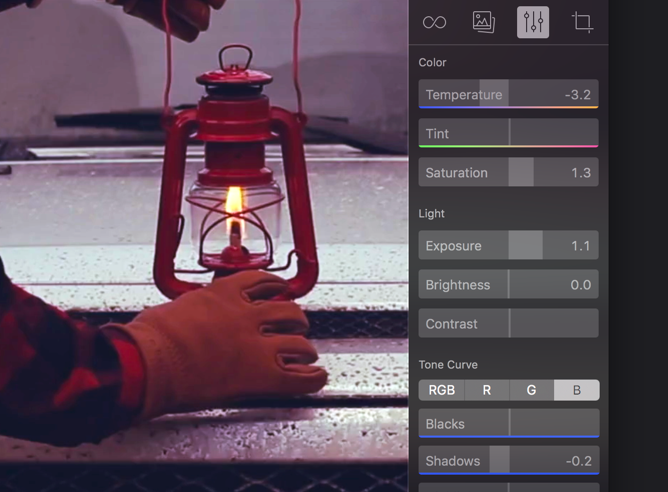This screenshot has height=492, width=668.
Task: Adjust the Tint slider
Action: coord(508,134)
